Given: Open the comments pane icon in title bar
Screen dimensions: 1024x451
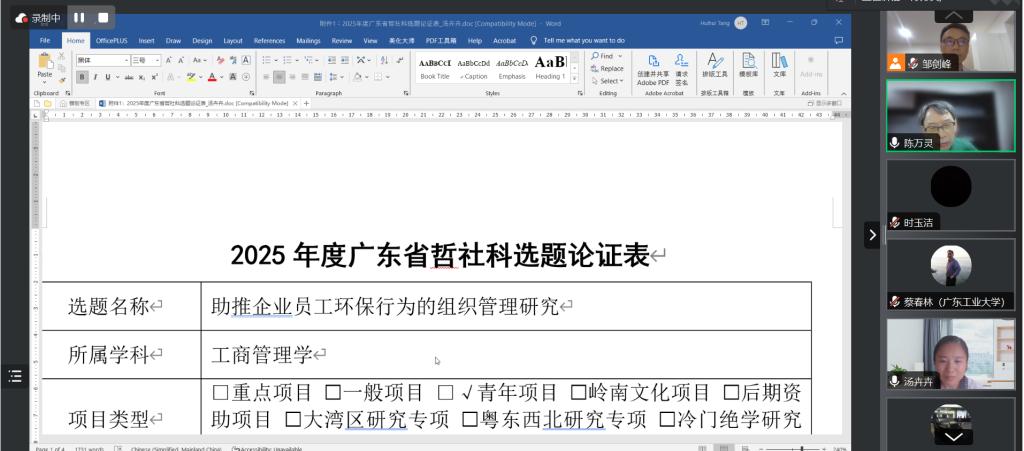Looking at the screenshot, I should pos(838,40).
